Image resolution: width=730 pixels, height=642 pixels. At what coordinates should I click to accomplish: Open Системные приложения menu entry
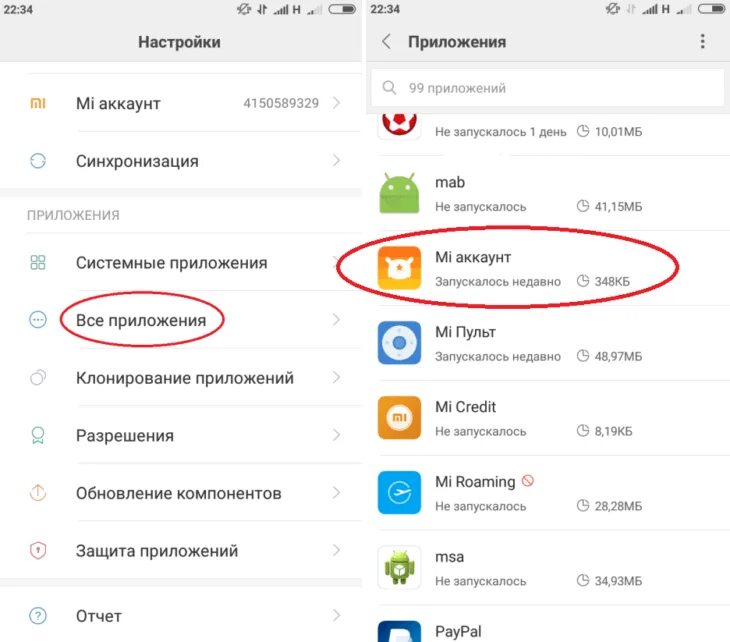pos(181,263)
